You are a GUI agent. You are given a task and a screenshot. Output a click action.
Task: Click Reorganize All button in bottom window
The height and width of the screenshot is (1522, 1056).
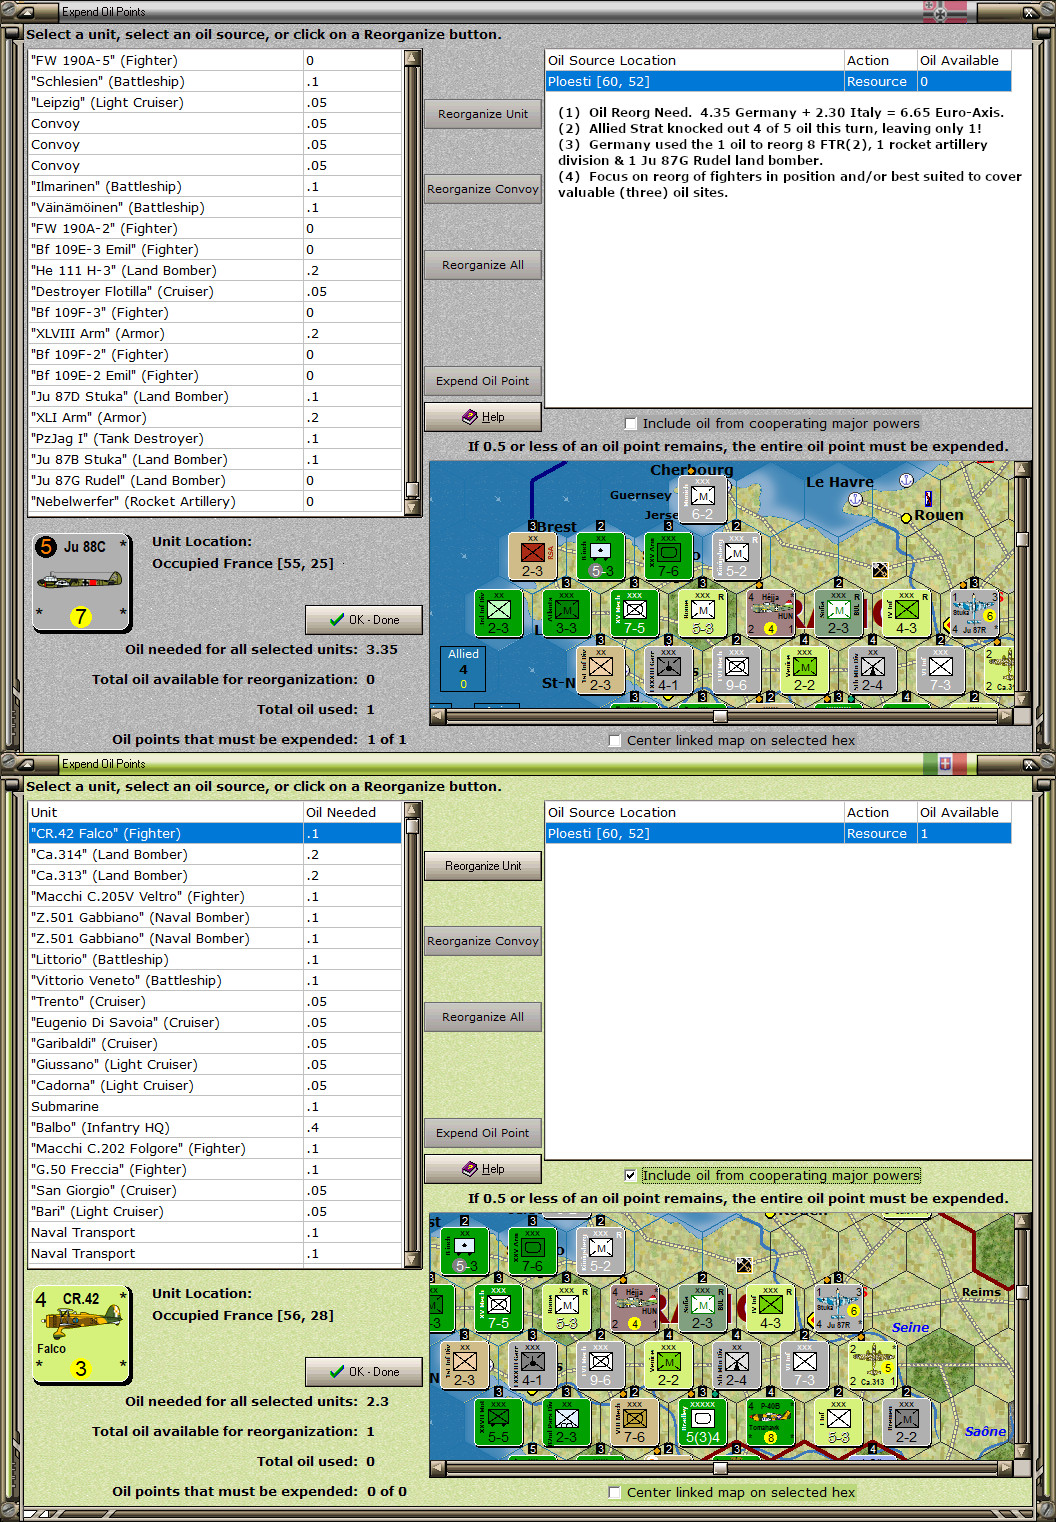(483, 1017)
